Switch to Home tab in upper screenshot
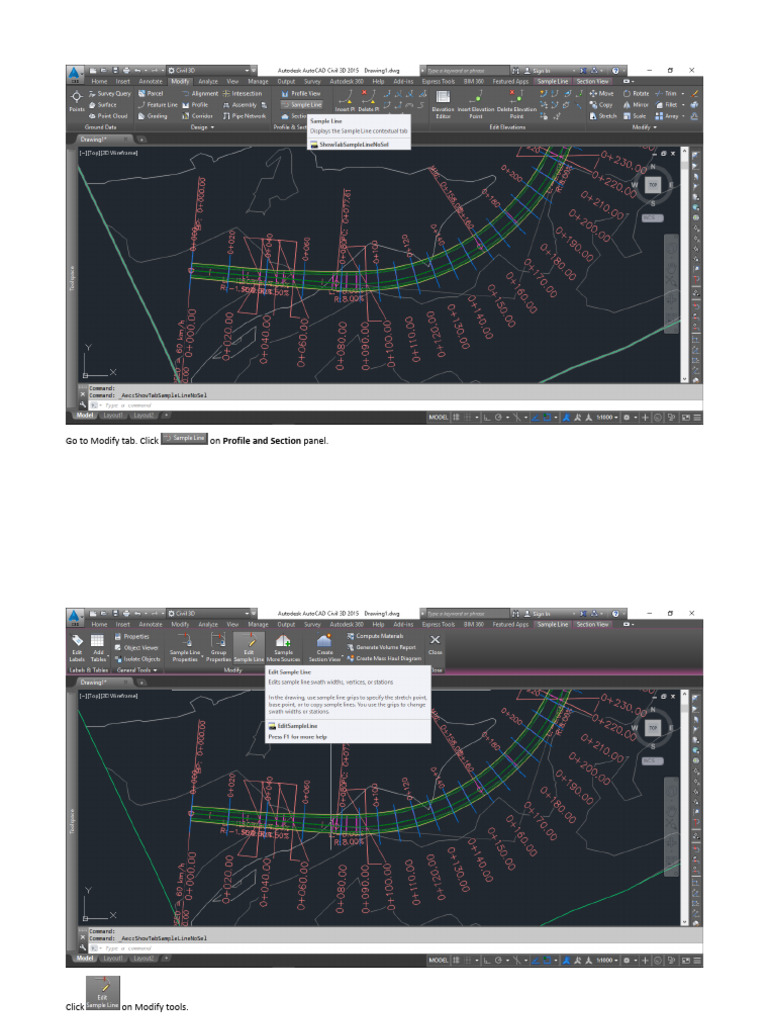The height and width of the screenshot is (1024, 768). (x=99, y=82)
